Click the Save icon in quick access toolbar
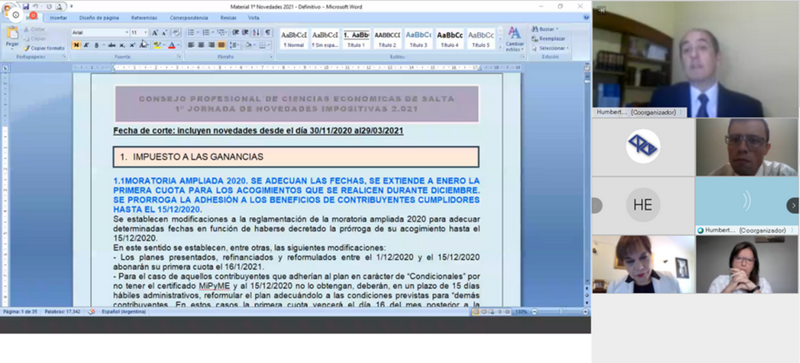The height and width of the screenshot is (363, 800). tap(26, 7)
